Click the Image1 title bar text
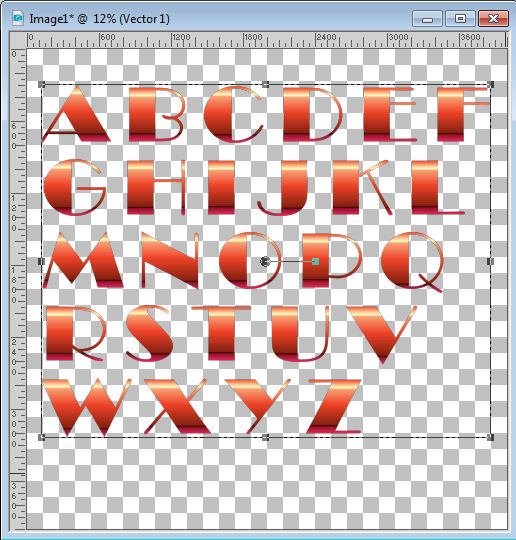The width and height of the screenshot is (516, 540). (x=99, y=19)
